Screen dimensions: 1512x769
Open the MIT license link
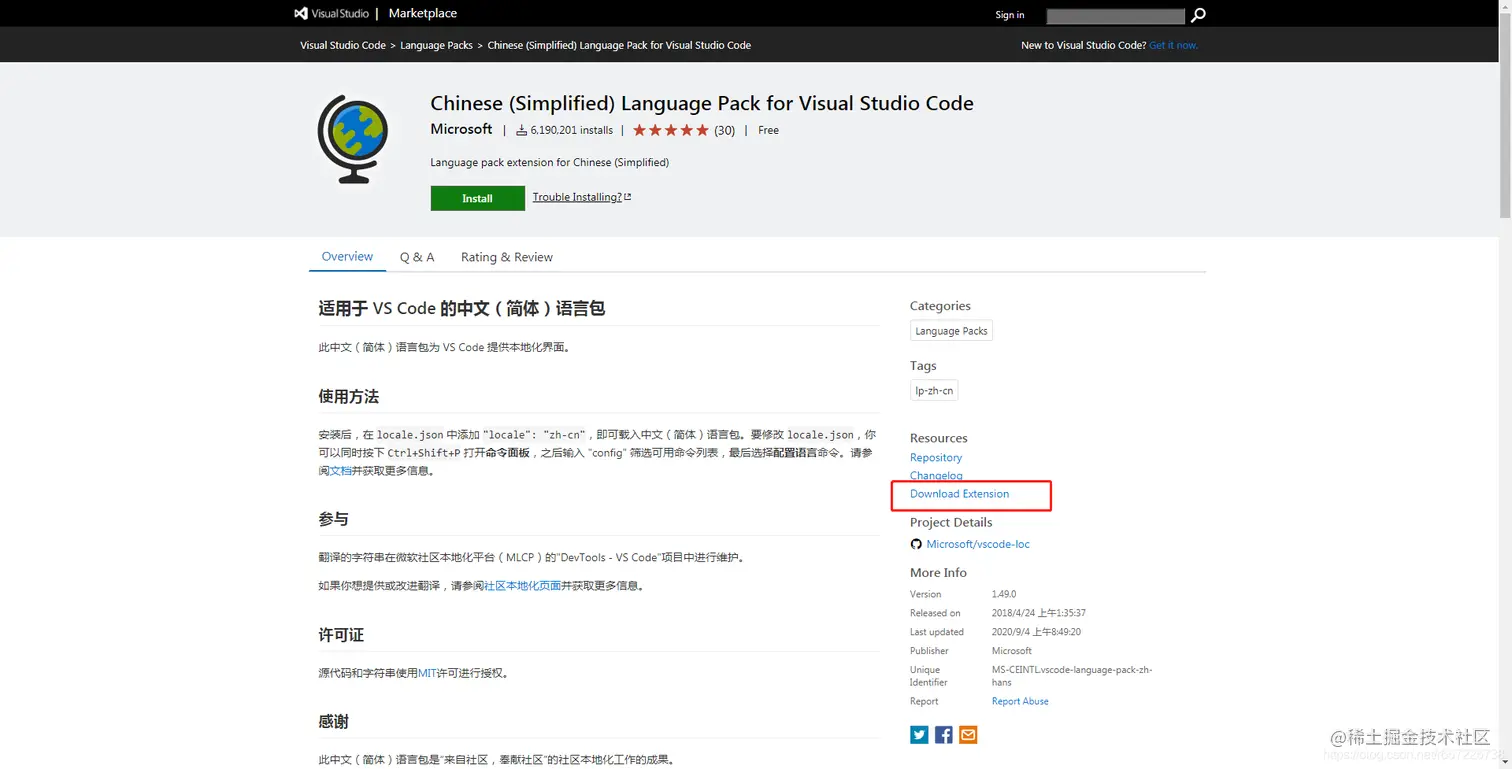(x=427, y=673)
